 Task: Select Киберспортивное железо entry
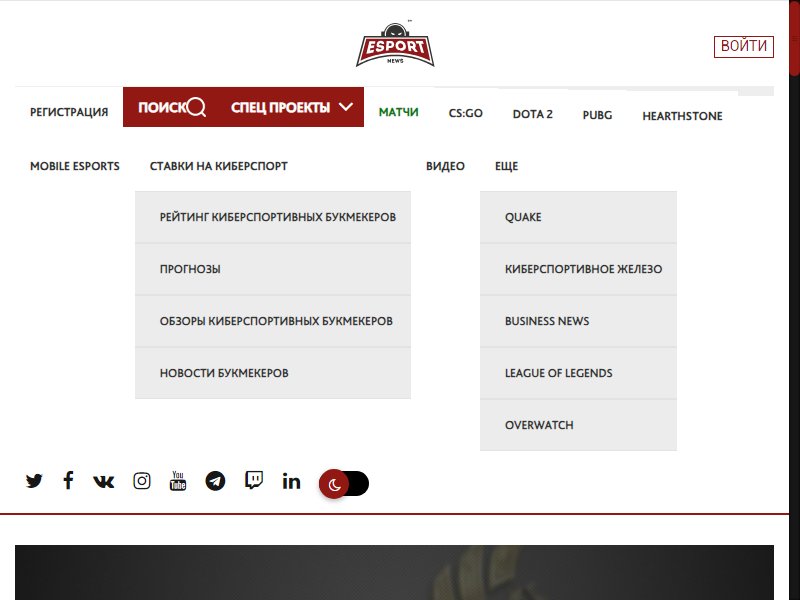[579, 269]
